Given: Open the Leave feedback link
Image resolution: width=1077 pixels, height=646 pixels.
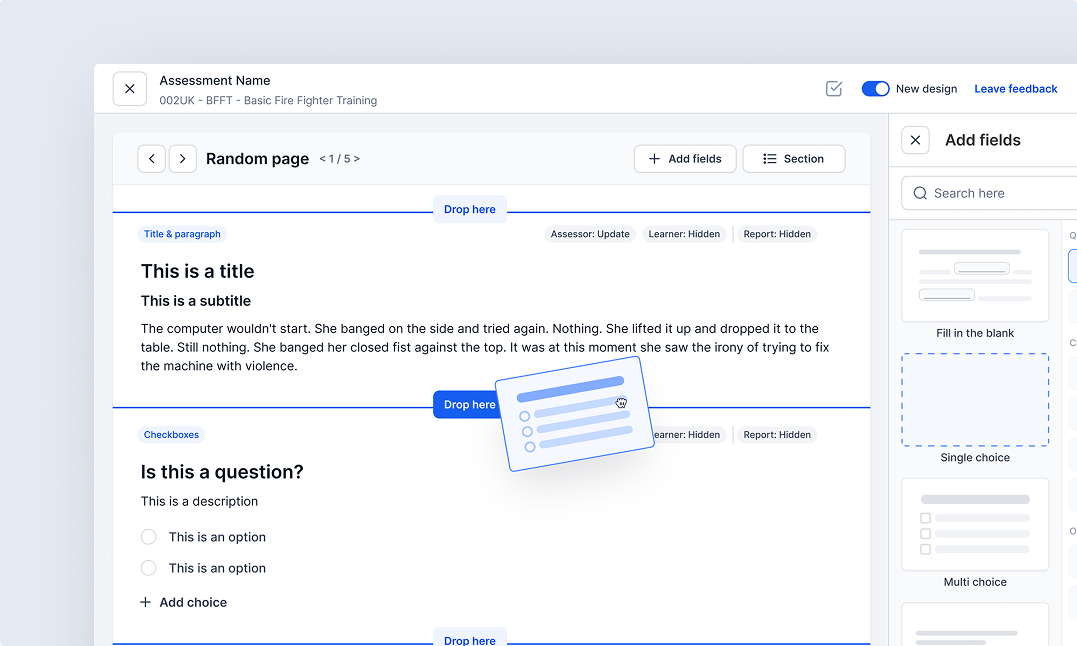Looking at the screenshot, I should pyautogui.click(x=1015, y=89).
